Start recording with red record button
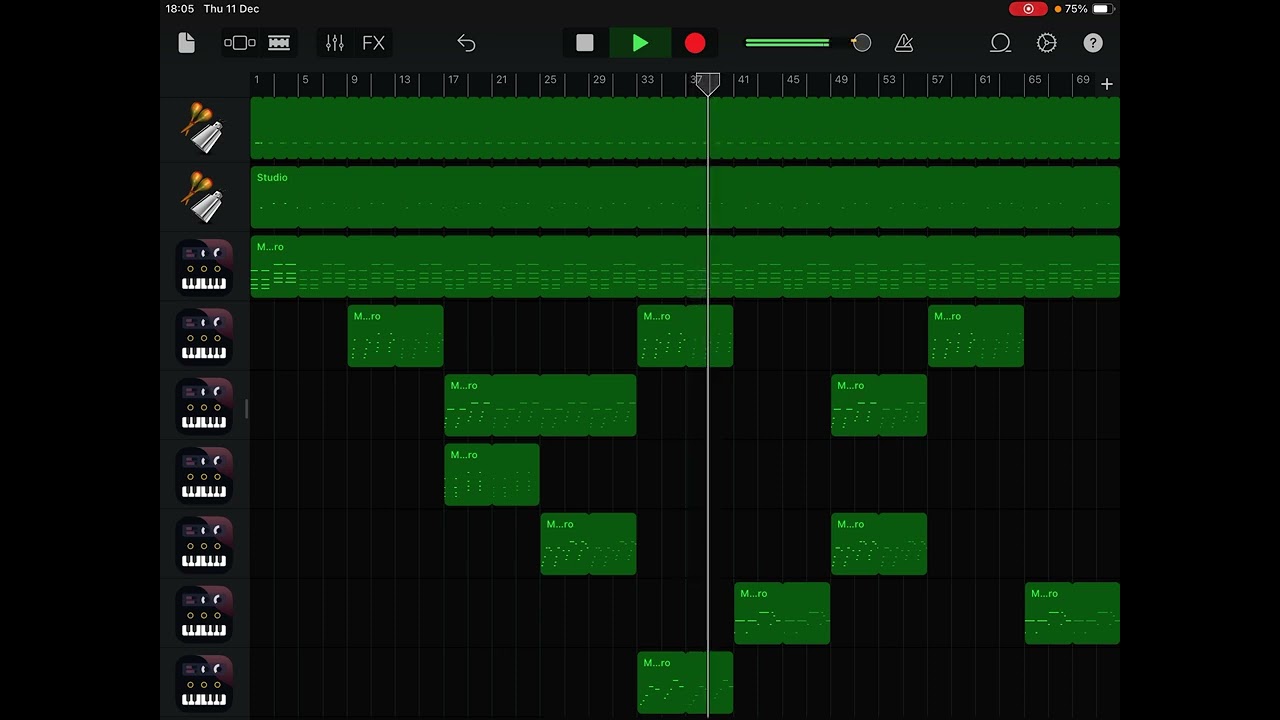1280x720 pixels. tap(695, 43)
